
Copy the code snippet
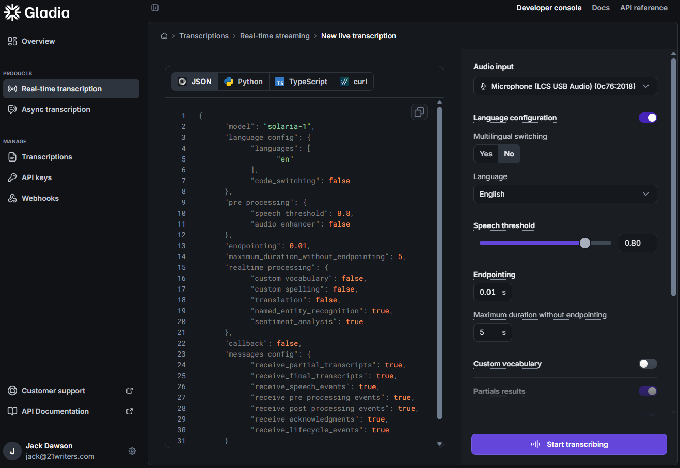pos(419,112)
